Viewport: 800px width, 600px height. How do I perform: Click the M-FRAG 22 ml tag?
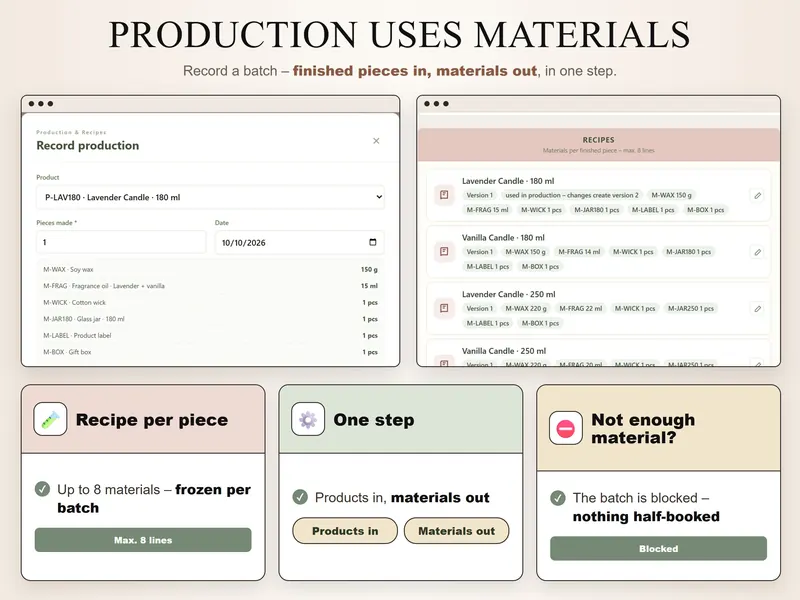click(x=581, y=308)
